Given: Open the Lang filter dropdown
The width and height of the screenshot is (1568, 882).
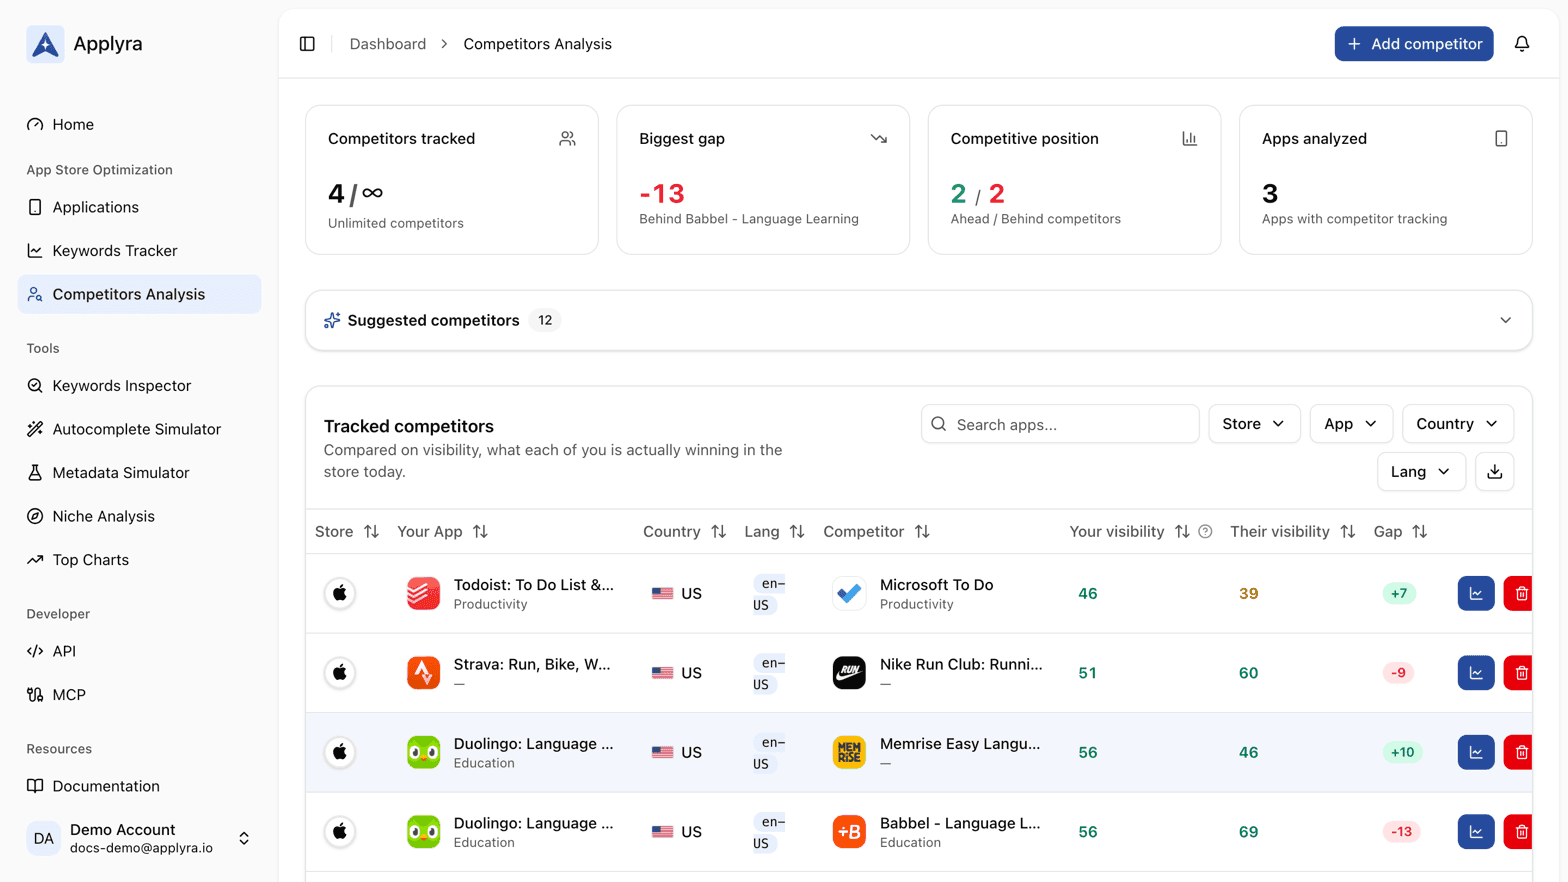Looking at the screenshot, I should pos(1421,472).
